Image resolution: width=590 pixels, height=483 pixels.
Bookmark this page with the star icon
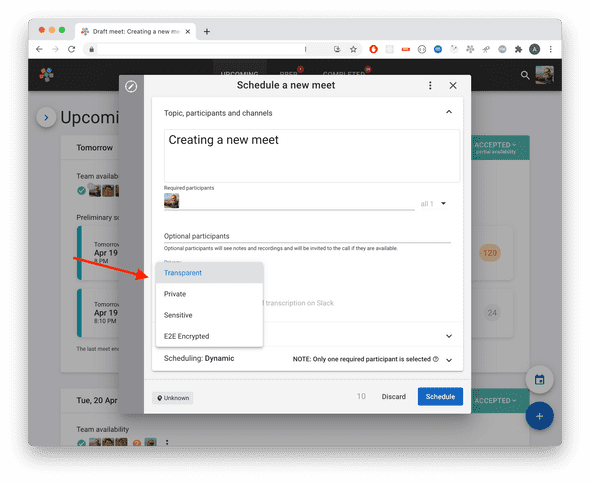point(353,49)
